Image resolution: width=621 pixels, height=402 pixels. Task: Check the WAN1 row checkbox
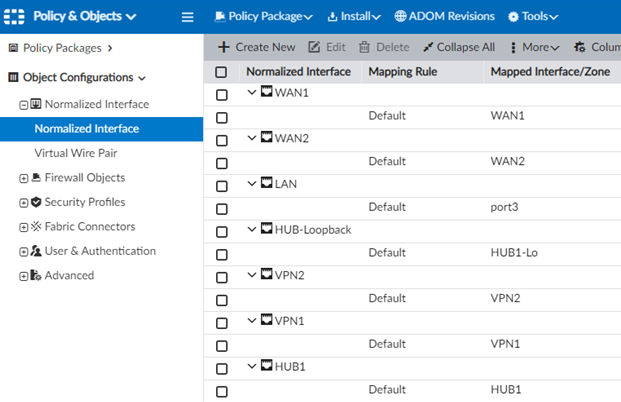click(x=222, y=94)
